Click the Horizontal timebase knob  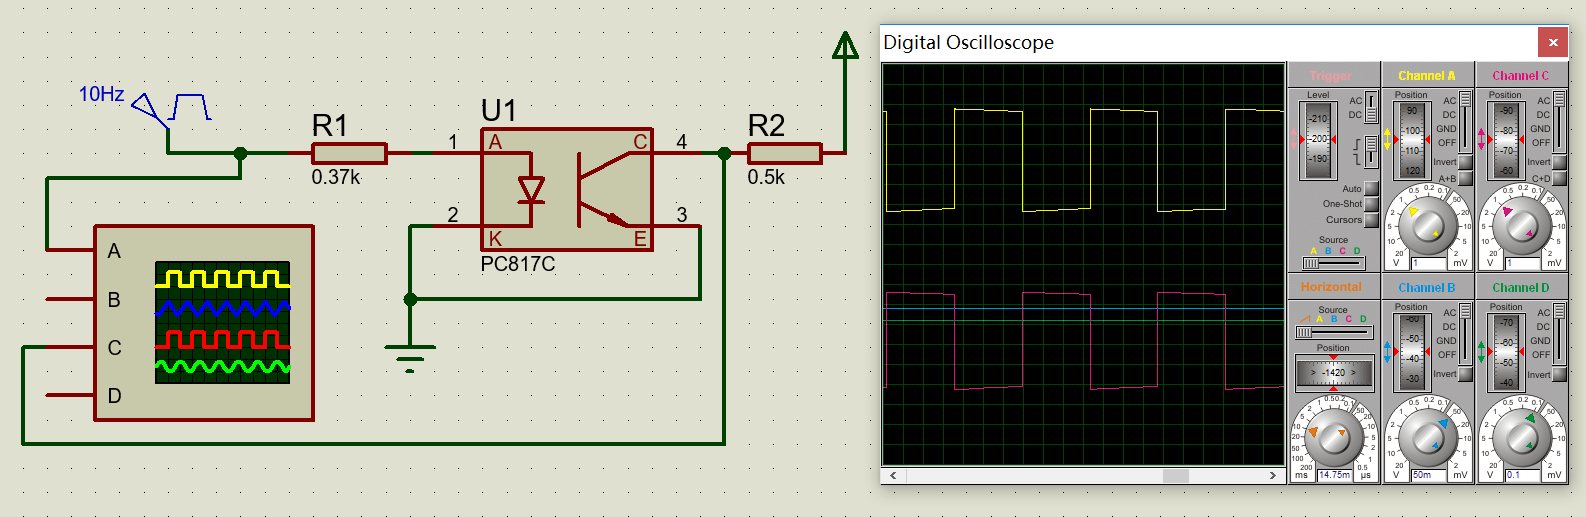pos(1333,437)
